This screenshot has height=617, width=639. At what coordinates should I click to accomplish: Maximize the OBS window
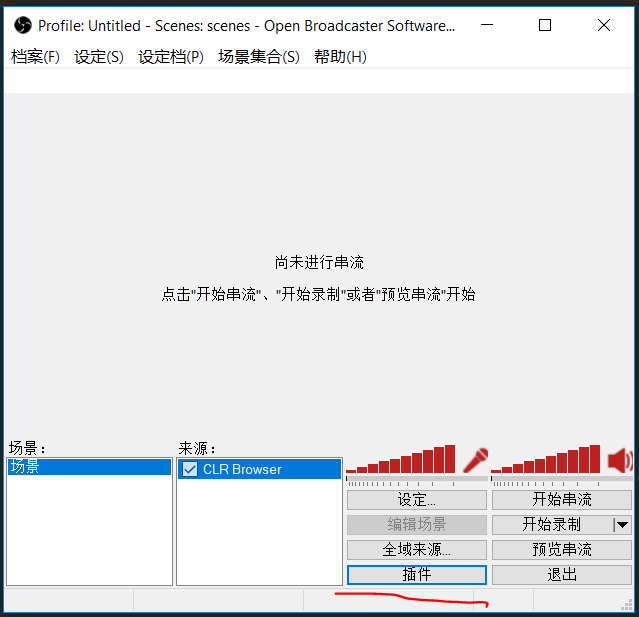[545, 25]
